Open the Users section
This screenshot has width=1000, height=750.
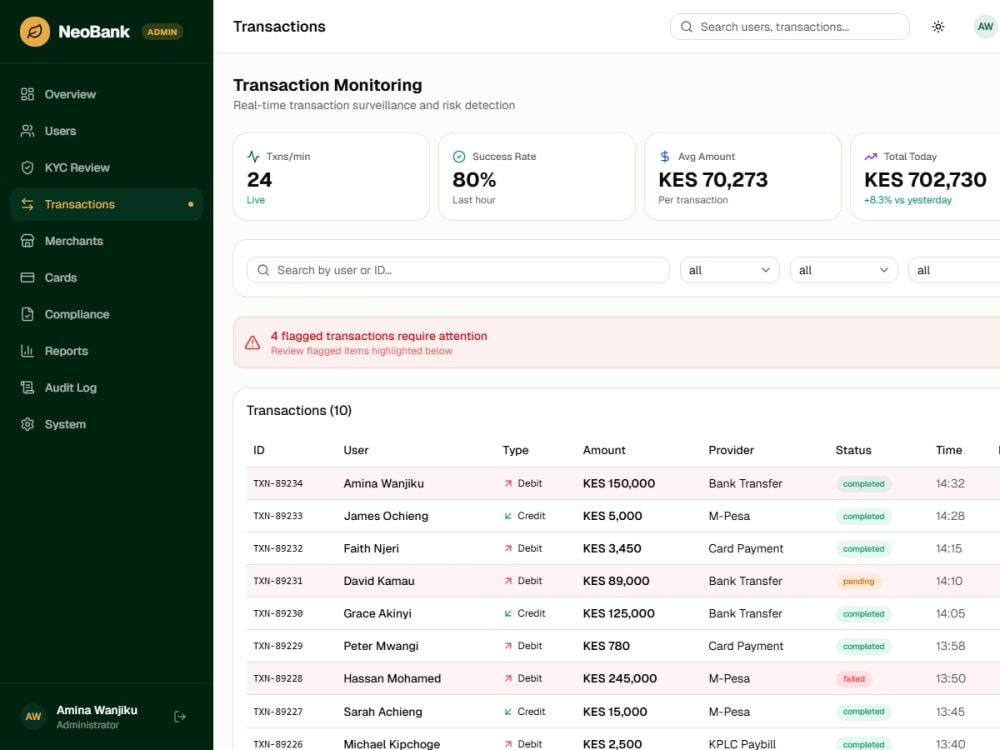(107, 131)
